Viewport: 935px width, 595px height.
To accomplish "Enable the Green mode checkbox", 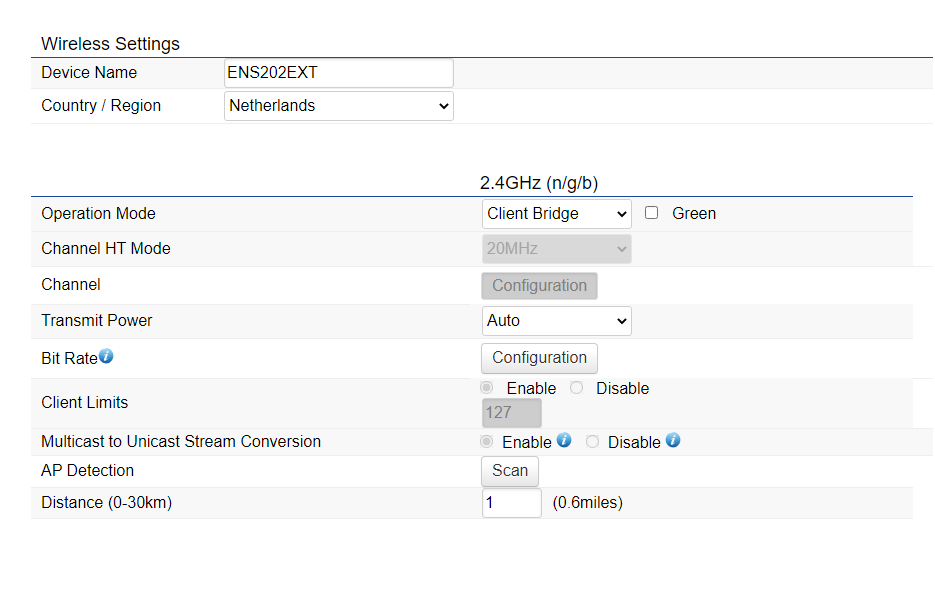I will pyautogui.click(x=652, y=213).
